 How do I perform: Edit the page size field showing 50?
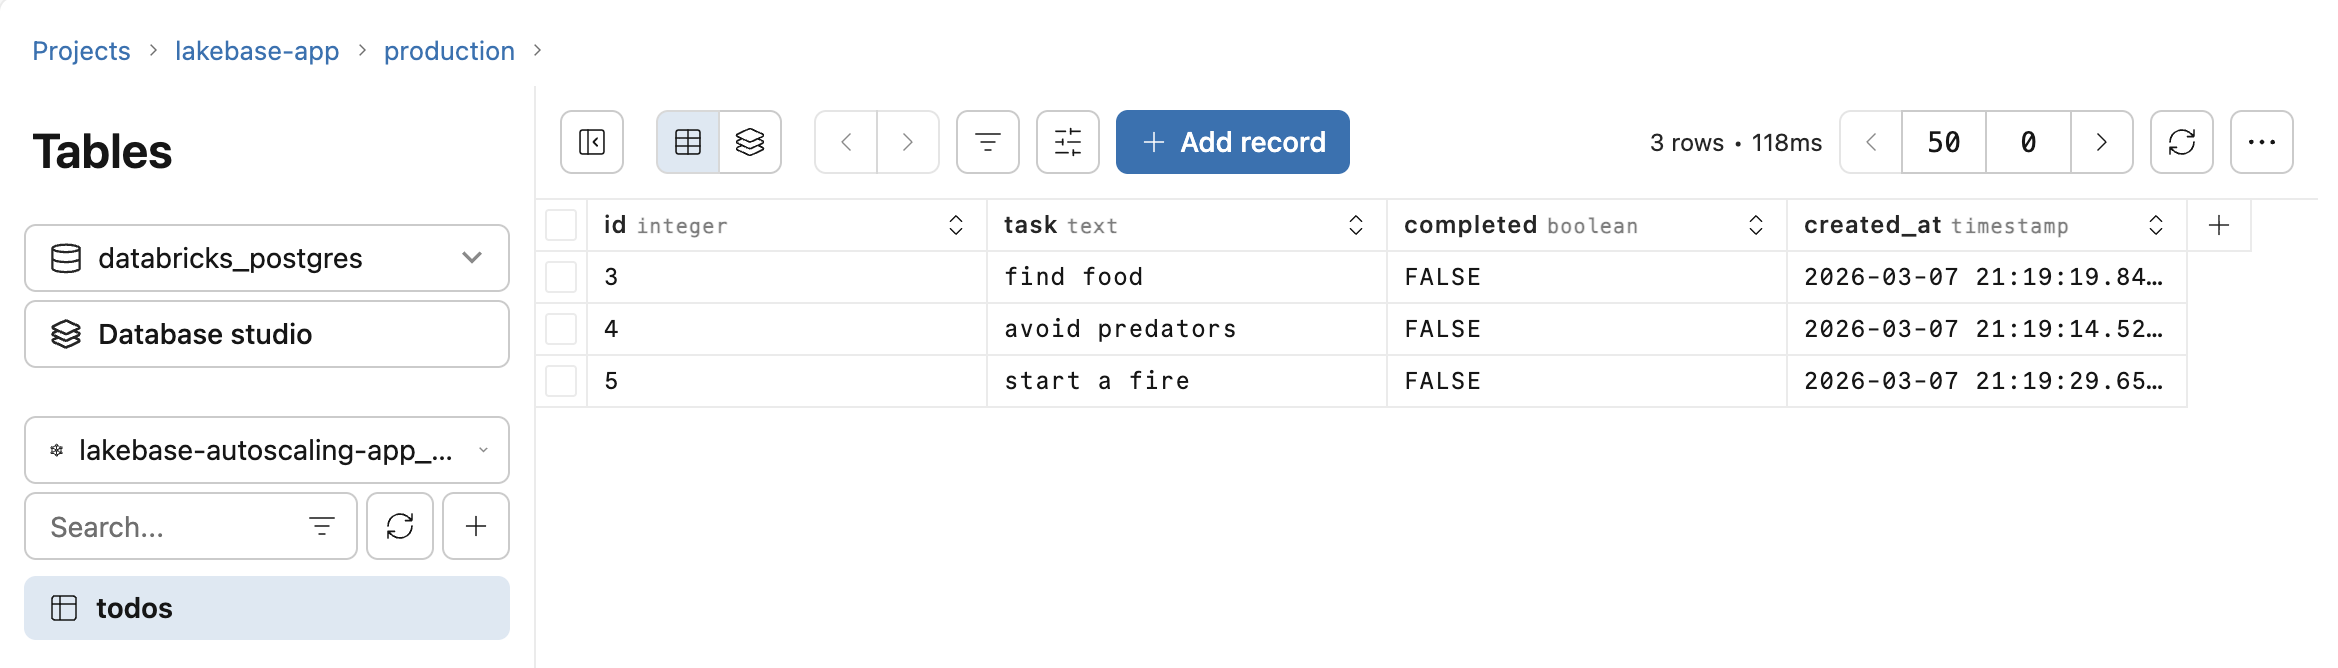(x=1943, y=142)
